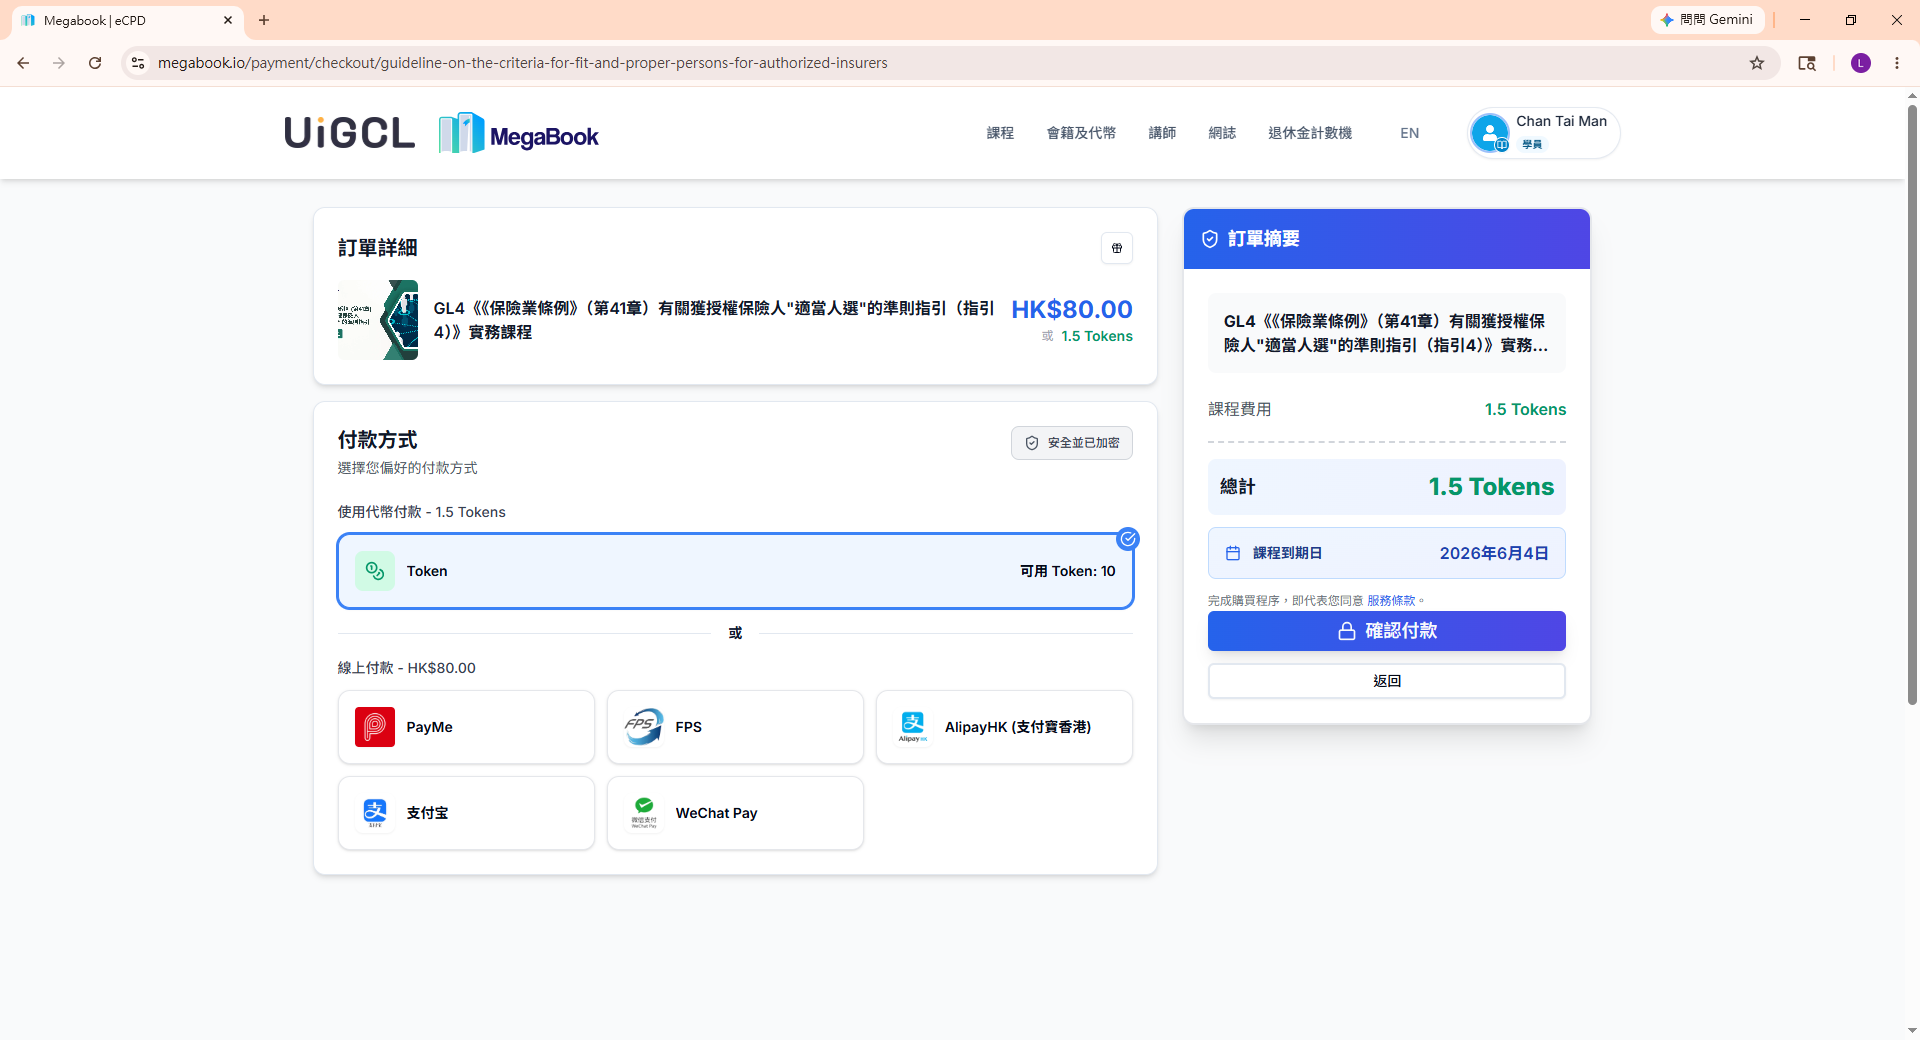Open the 服務條款 link
Viewport: 1920px width, 1040px height.
click(x=1391, y=601)
